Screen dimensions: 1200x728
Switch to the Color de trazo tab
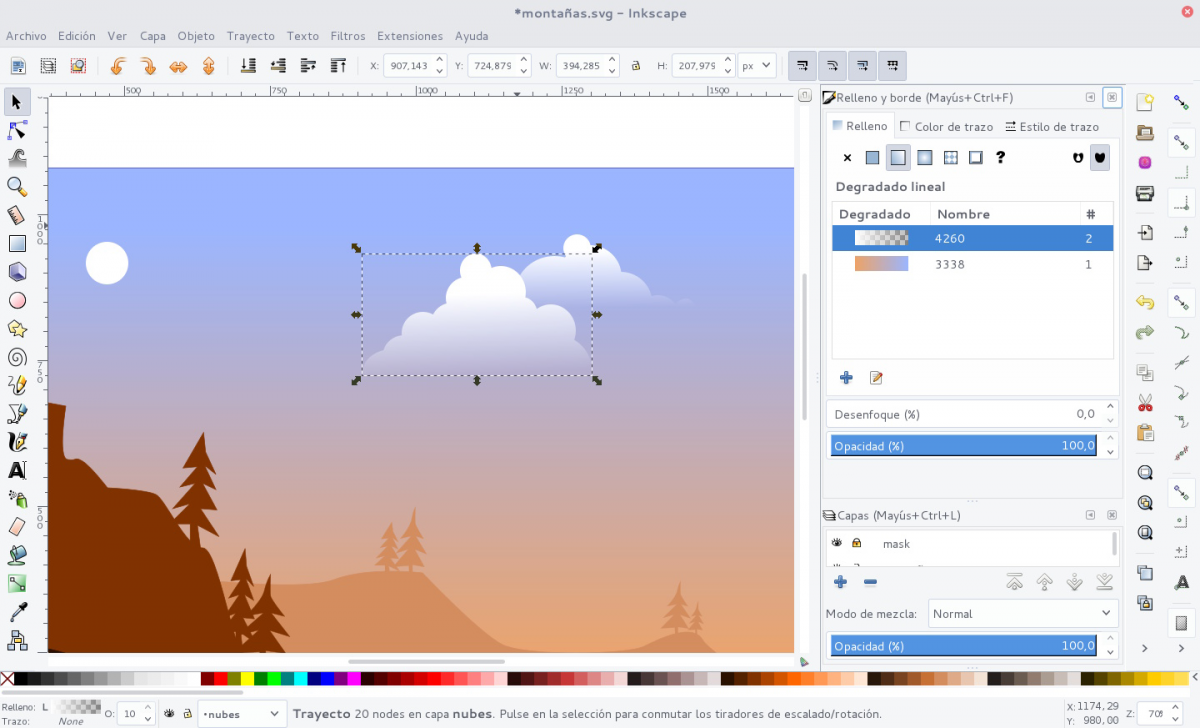point(946,126)
